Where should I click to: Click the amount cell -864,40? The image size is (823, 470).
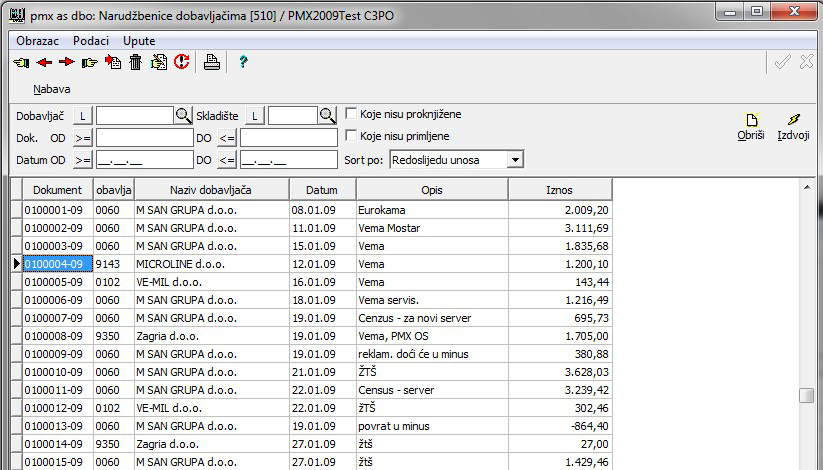560,426
